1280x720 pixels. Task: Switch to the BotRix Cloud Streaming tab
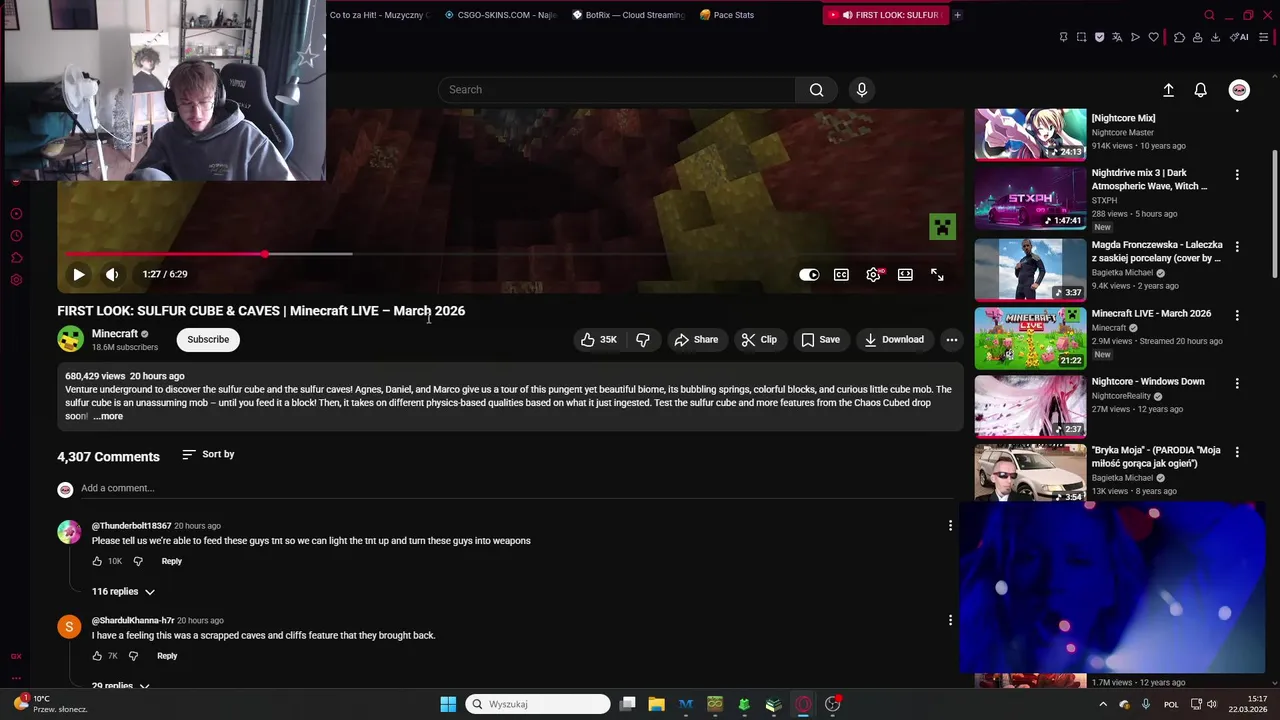point(628,15)
